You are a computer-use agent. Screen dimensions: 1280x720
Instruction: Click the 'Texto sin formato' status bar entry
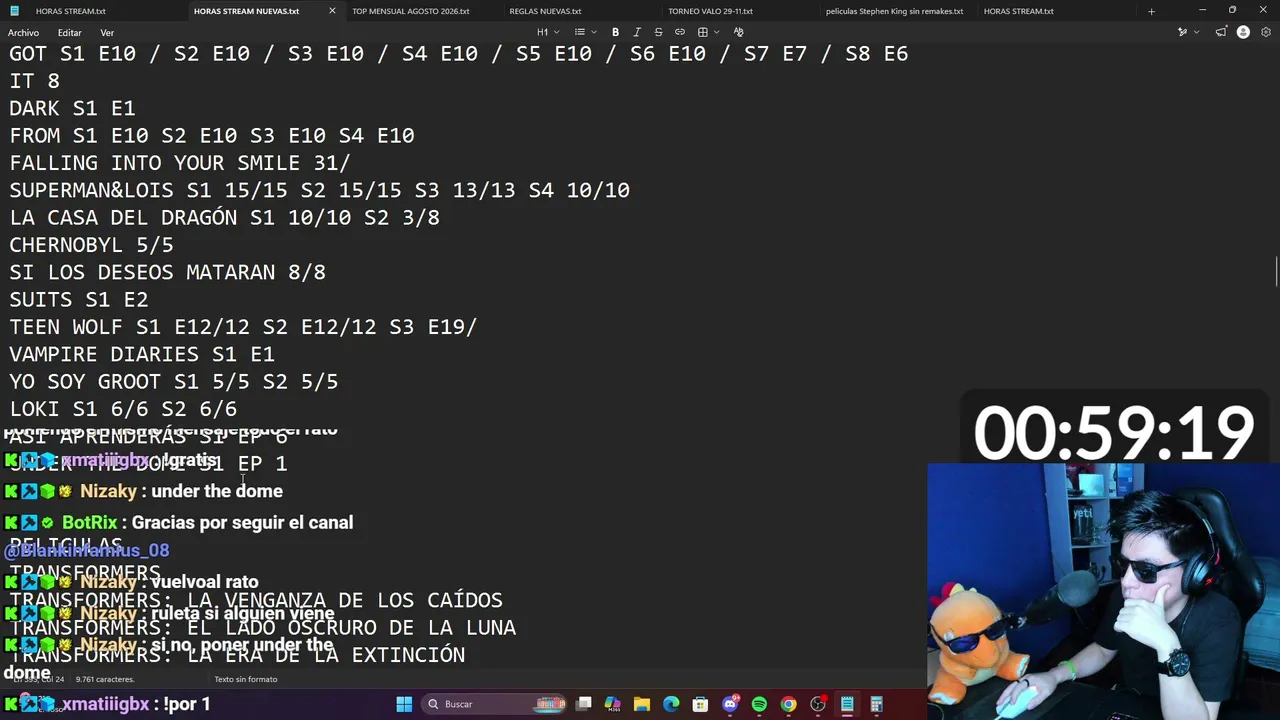click(245, 679)
